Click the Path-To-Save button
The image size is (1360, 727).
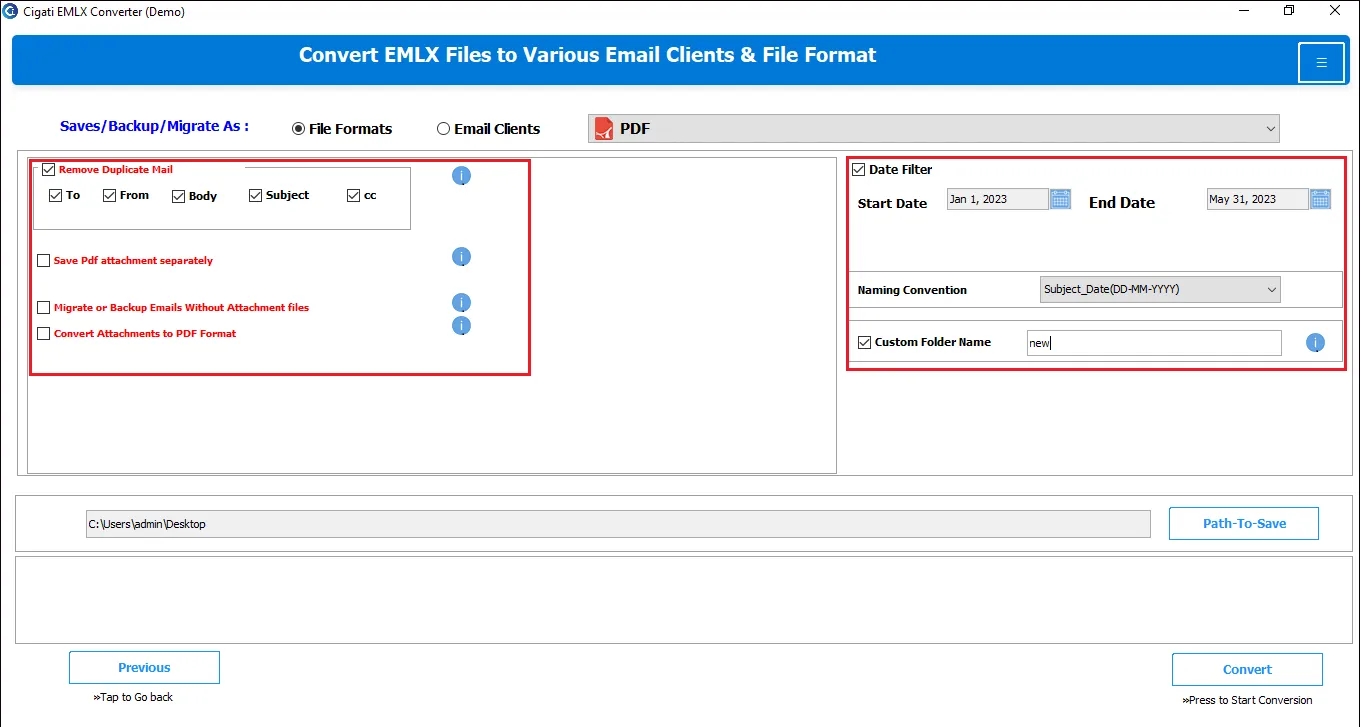coord(1244,523)
